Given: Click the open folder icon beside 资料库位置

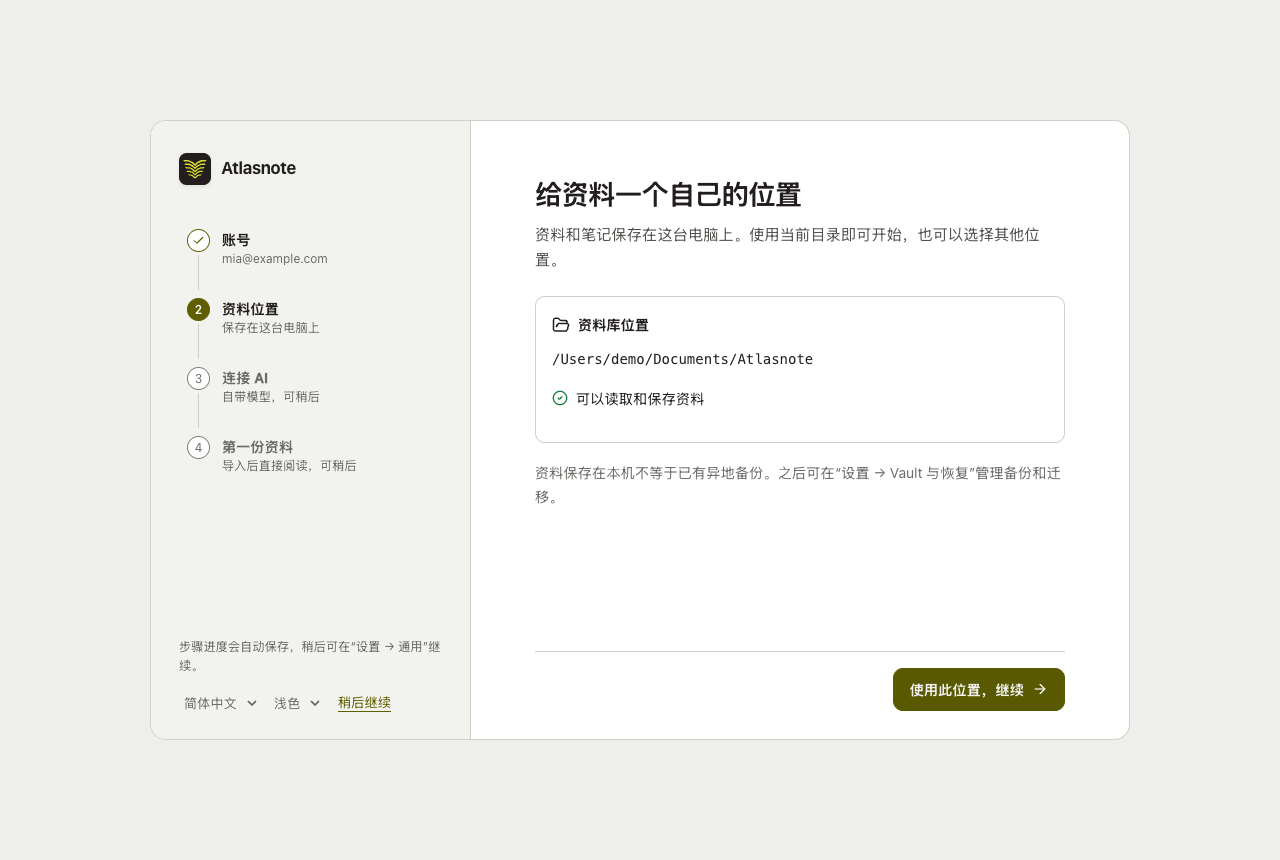Looking at the screenshot, I should [561, 325].
